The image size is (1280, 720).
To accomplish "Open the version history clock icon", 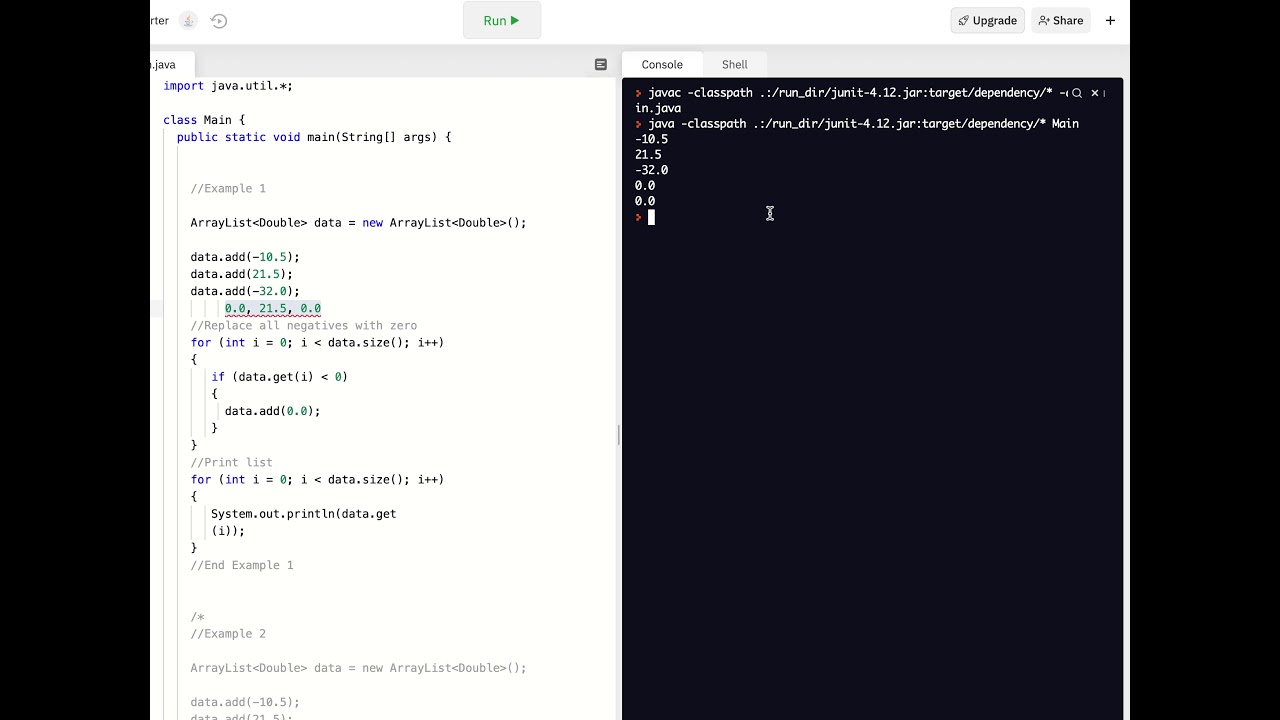I will 219,20.
